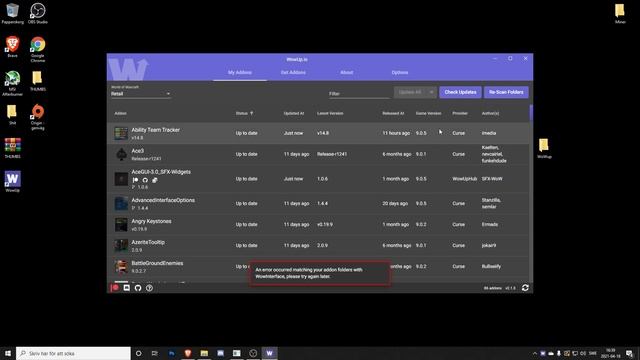Screen dimensions: 640x360
Task: Sort by the Updated At column header
Action: (294, 113)
